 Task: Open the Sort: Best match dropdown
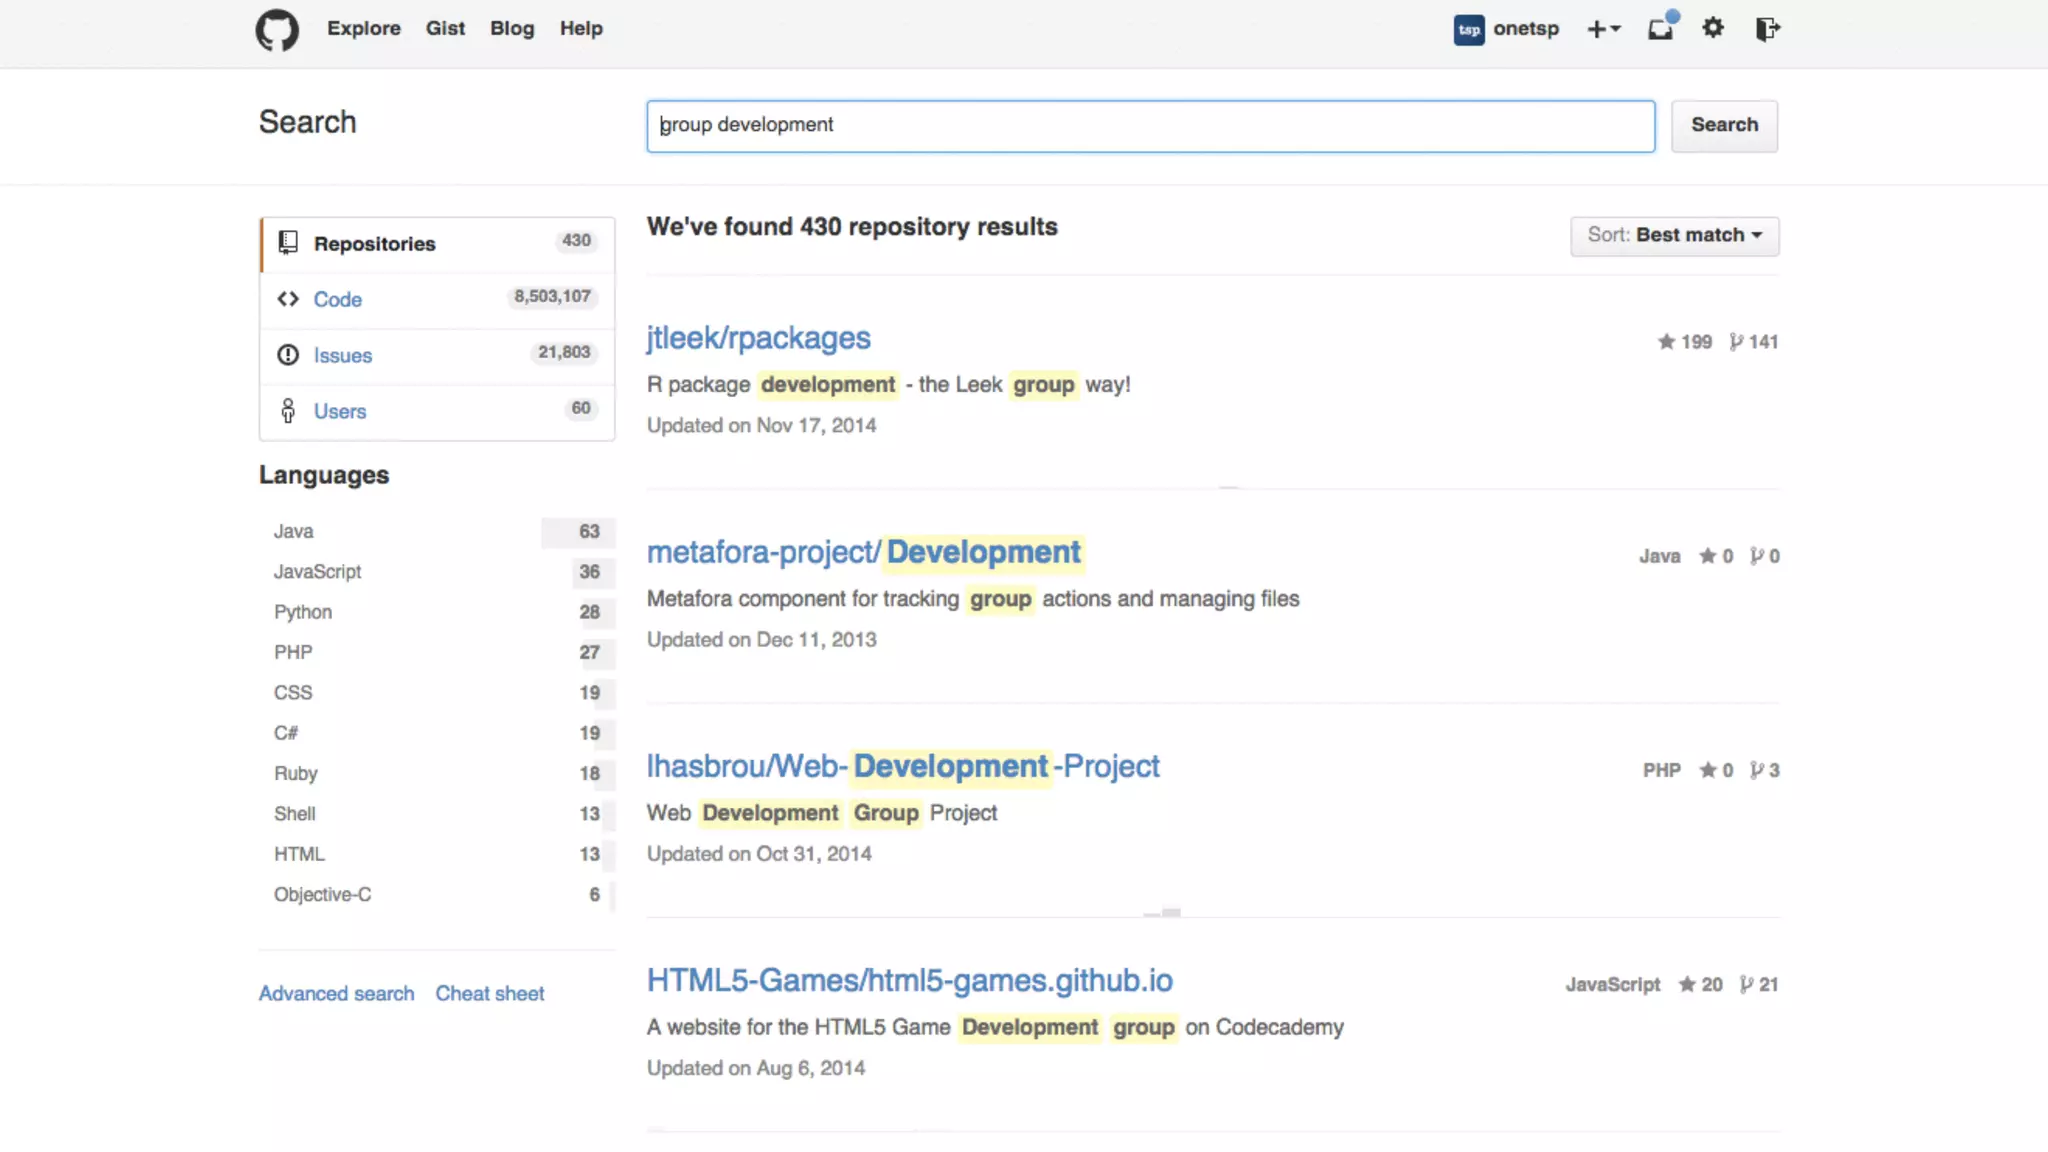tap(1674, 235)
